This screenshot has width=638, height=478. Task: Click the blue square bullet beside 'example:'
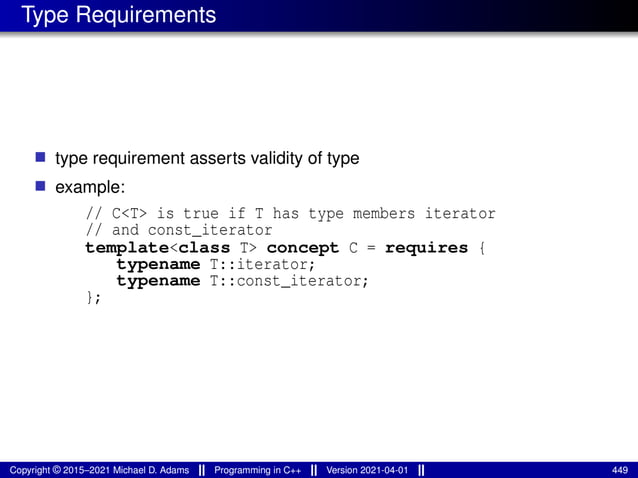[x=40, y=186]
